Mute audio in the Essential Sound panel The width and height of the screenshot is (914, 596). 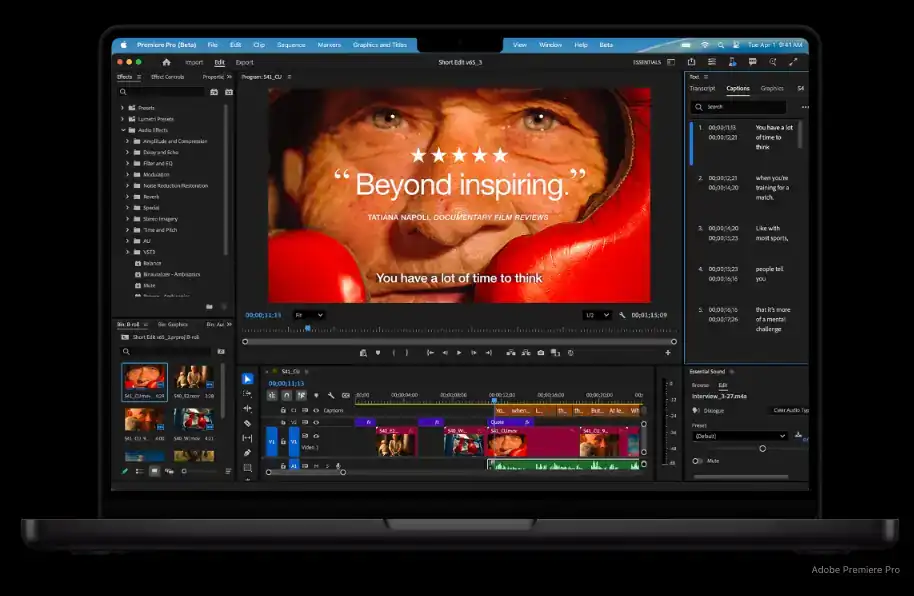697,460
